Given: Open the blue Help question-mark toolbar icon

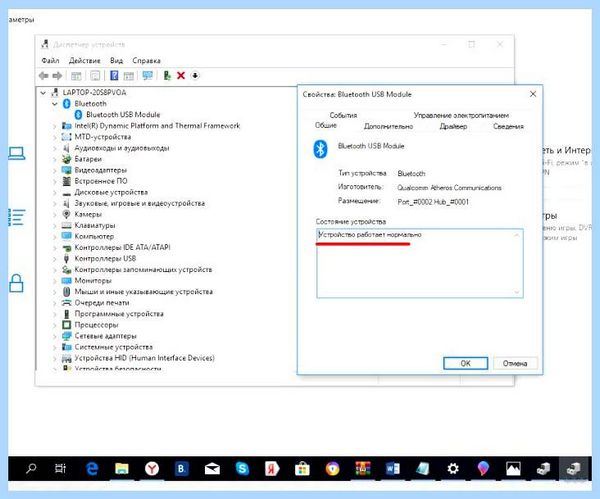Looking at the screenshot, I should click(x=114, y=75).
